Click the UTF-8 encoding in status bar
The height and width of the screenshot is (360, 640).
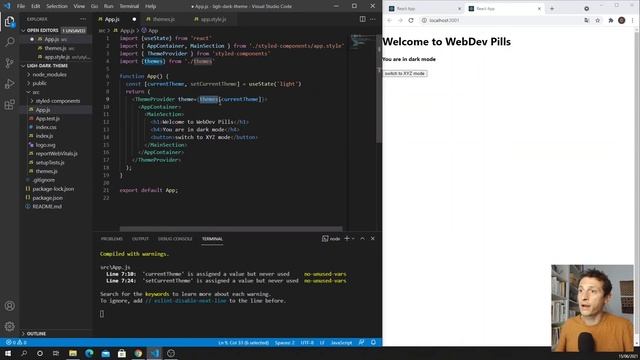pyautogui.click(x=307, y=342)
